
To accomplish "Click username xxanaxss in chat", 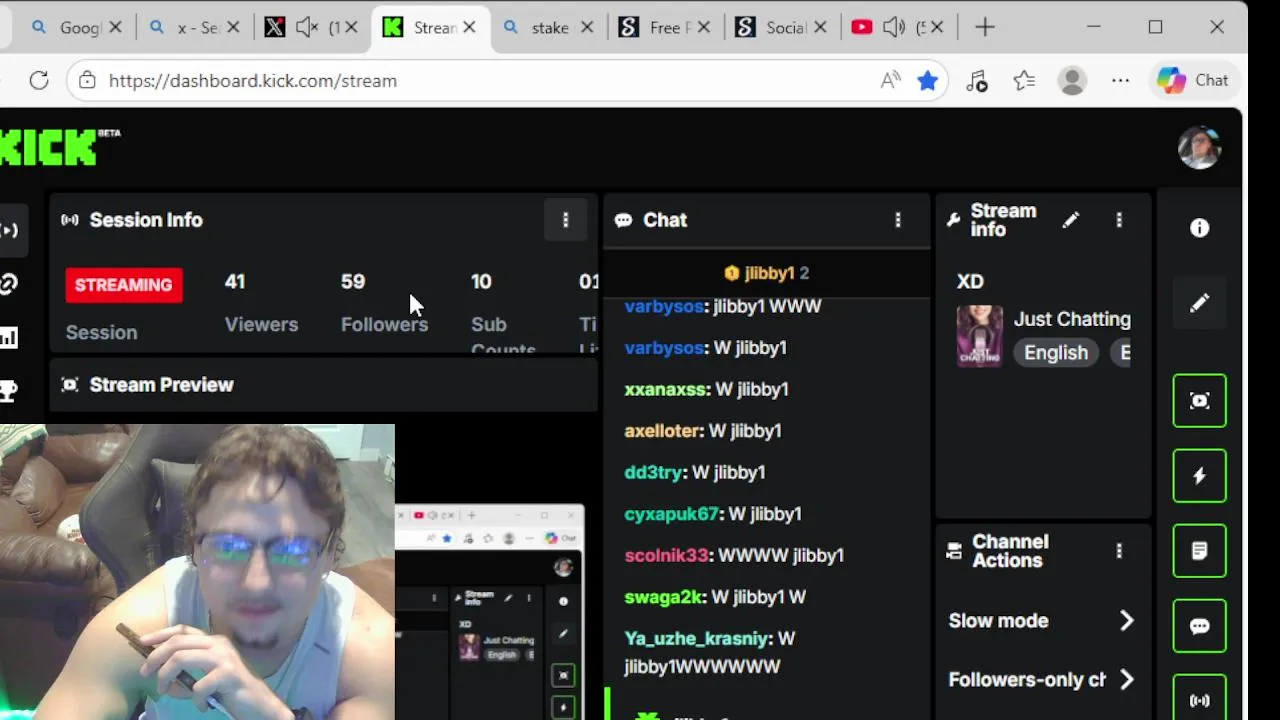I will (667, 389).
